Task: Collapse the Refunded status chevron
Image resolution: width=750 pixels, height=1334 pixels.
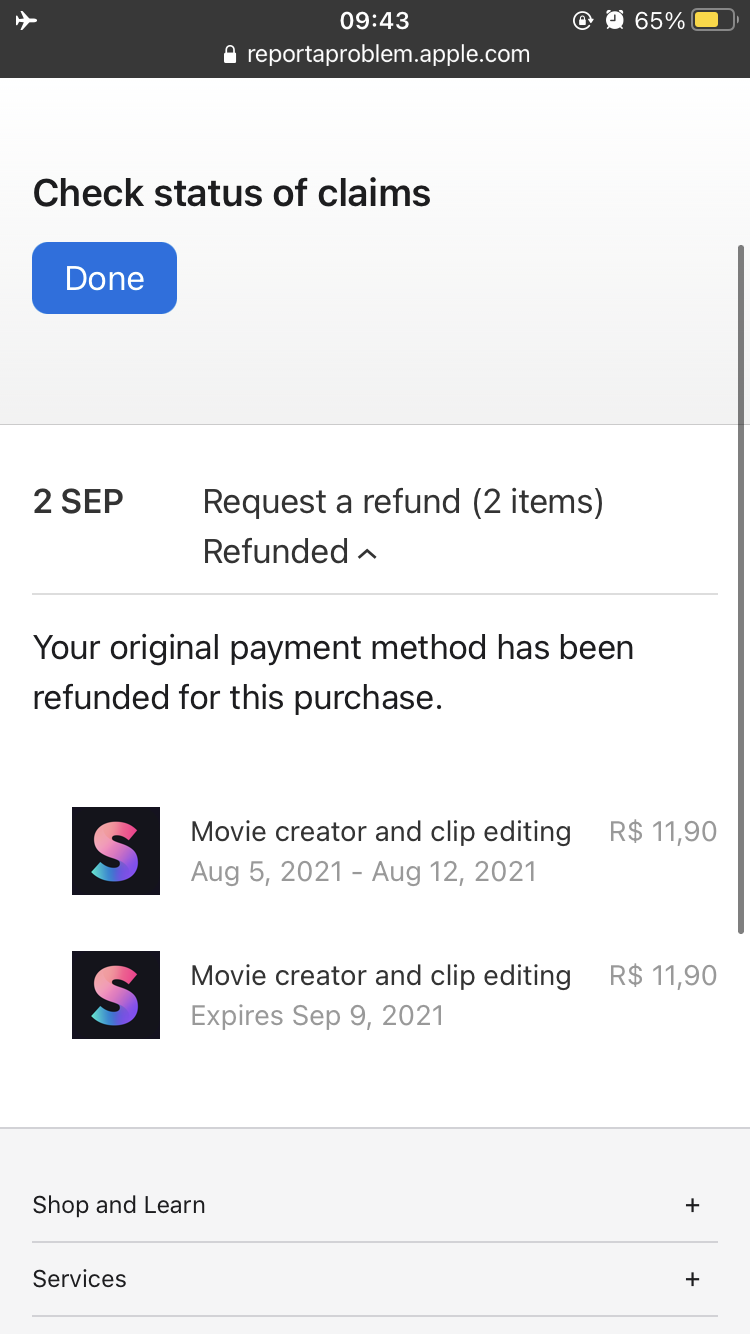Action: (367, 553)
